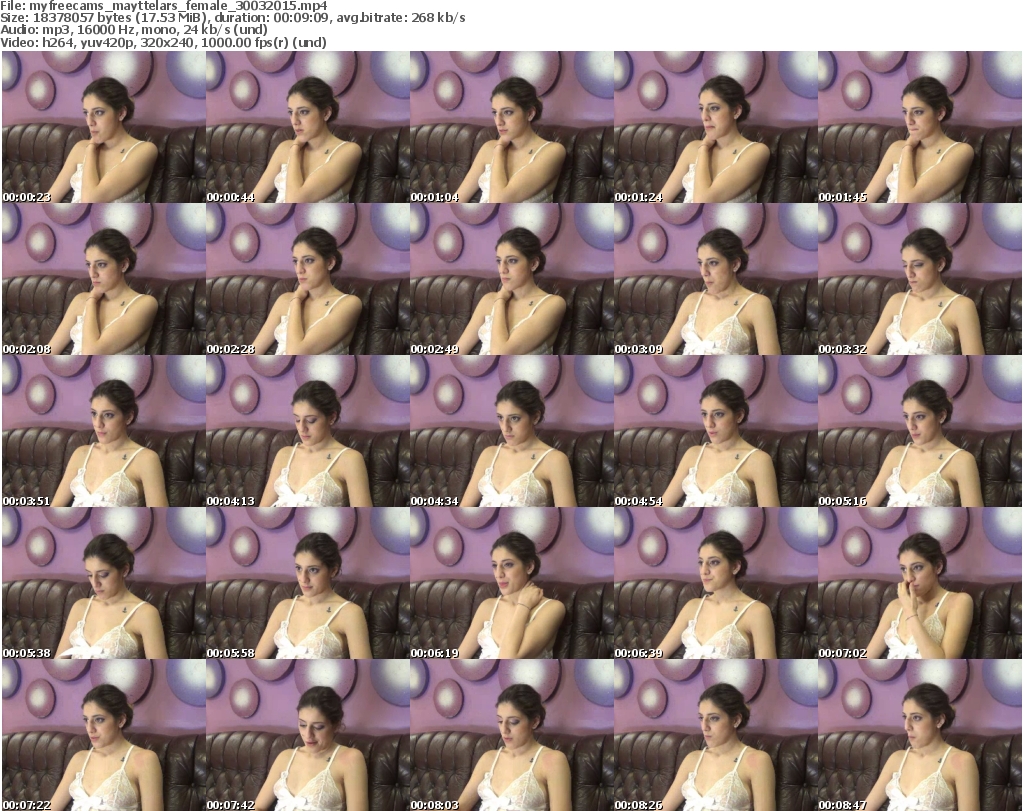Open the thumbnail stamped 00:00:44
This screenshot has width=1024, height=811.
(308, 127)
